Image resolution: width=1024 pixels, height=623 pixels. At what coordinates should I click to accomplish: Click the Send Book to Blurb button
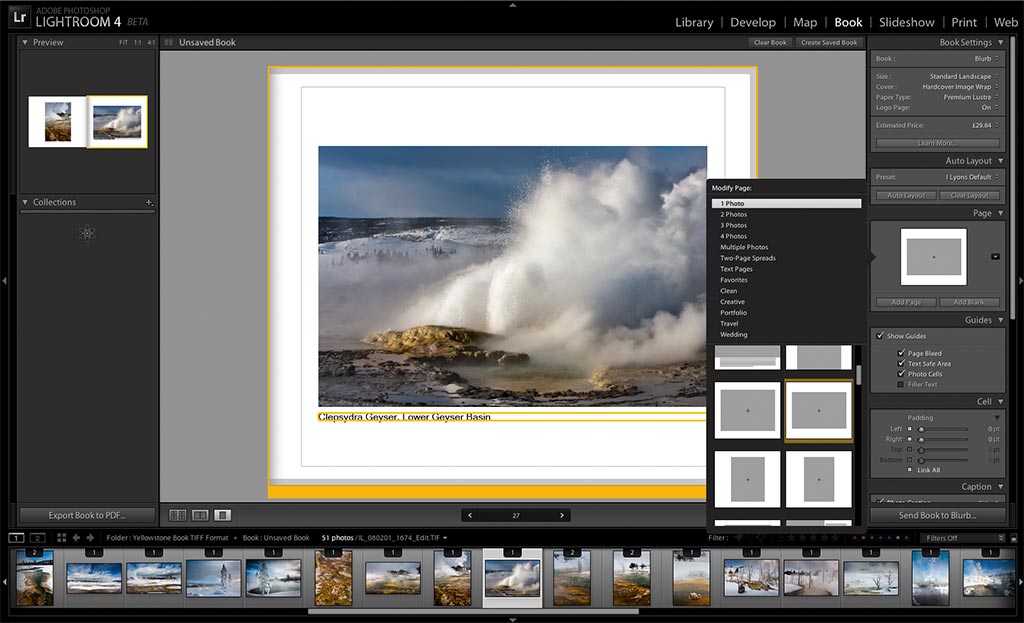pyautogui.click(x=937, y=515)
